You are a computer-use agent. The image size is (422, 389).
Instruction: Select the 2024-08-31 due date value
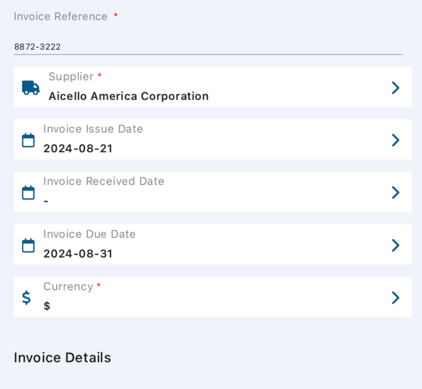coord(78,254)
